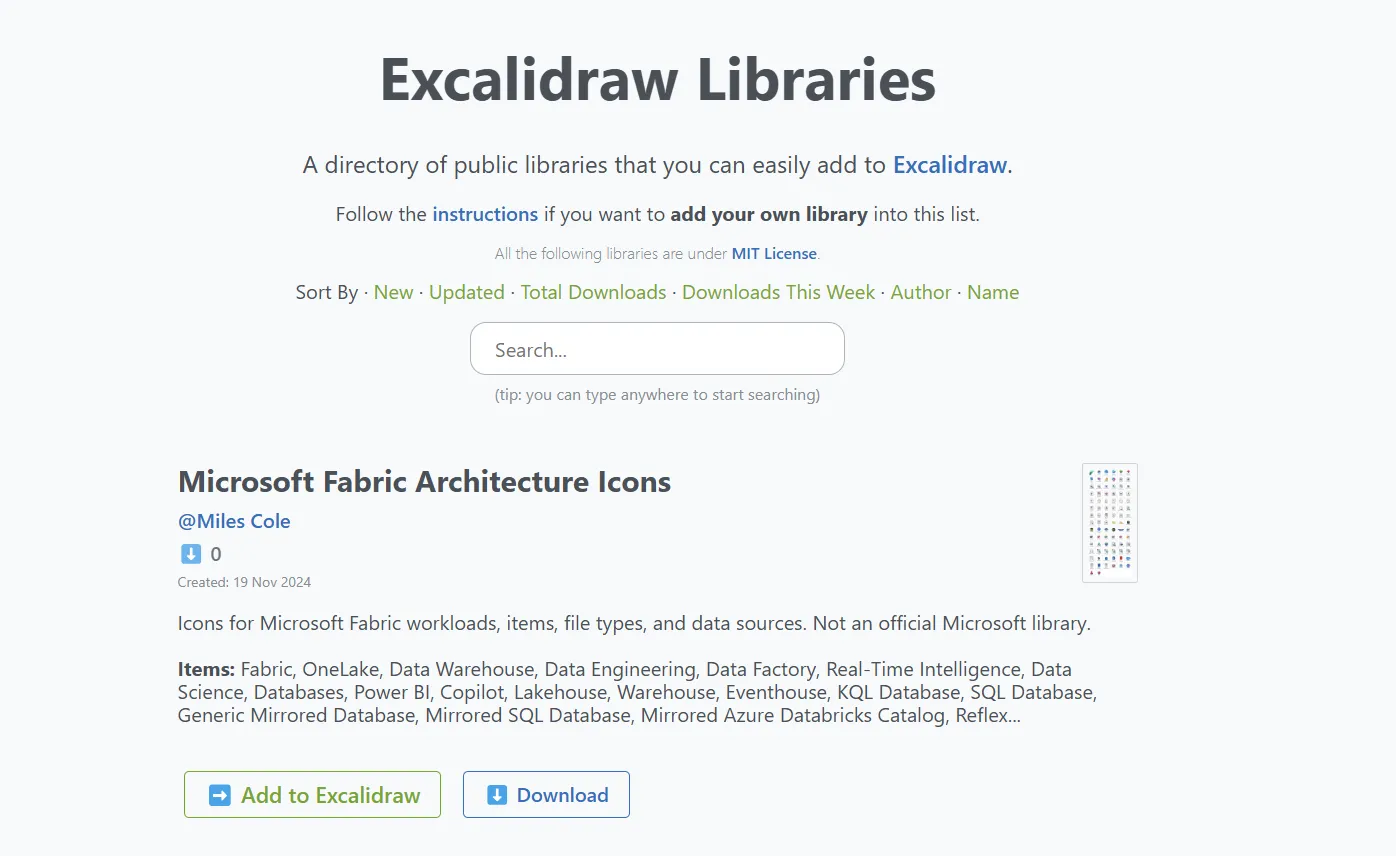Image resolution: width=1396 pixels, height=856 pixels.
Task: Follow the instructions link
Action: (485, 214)
